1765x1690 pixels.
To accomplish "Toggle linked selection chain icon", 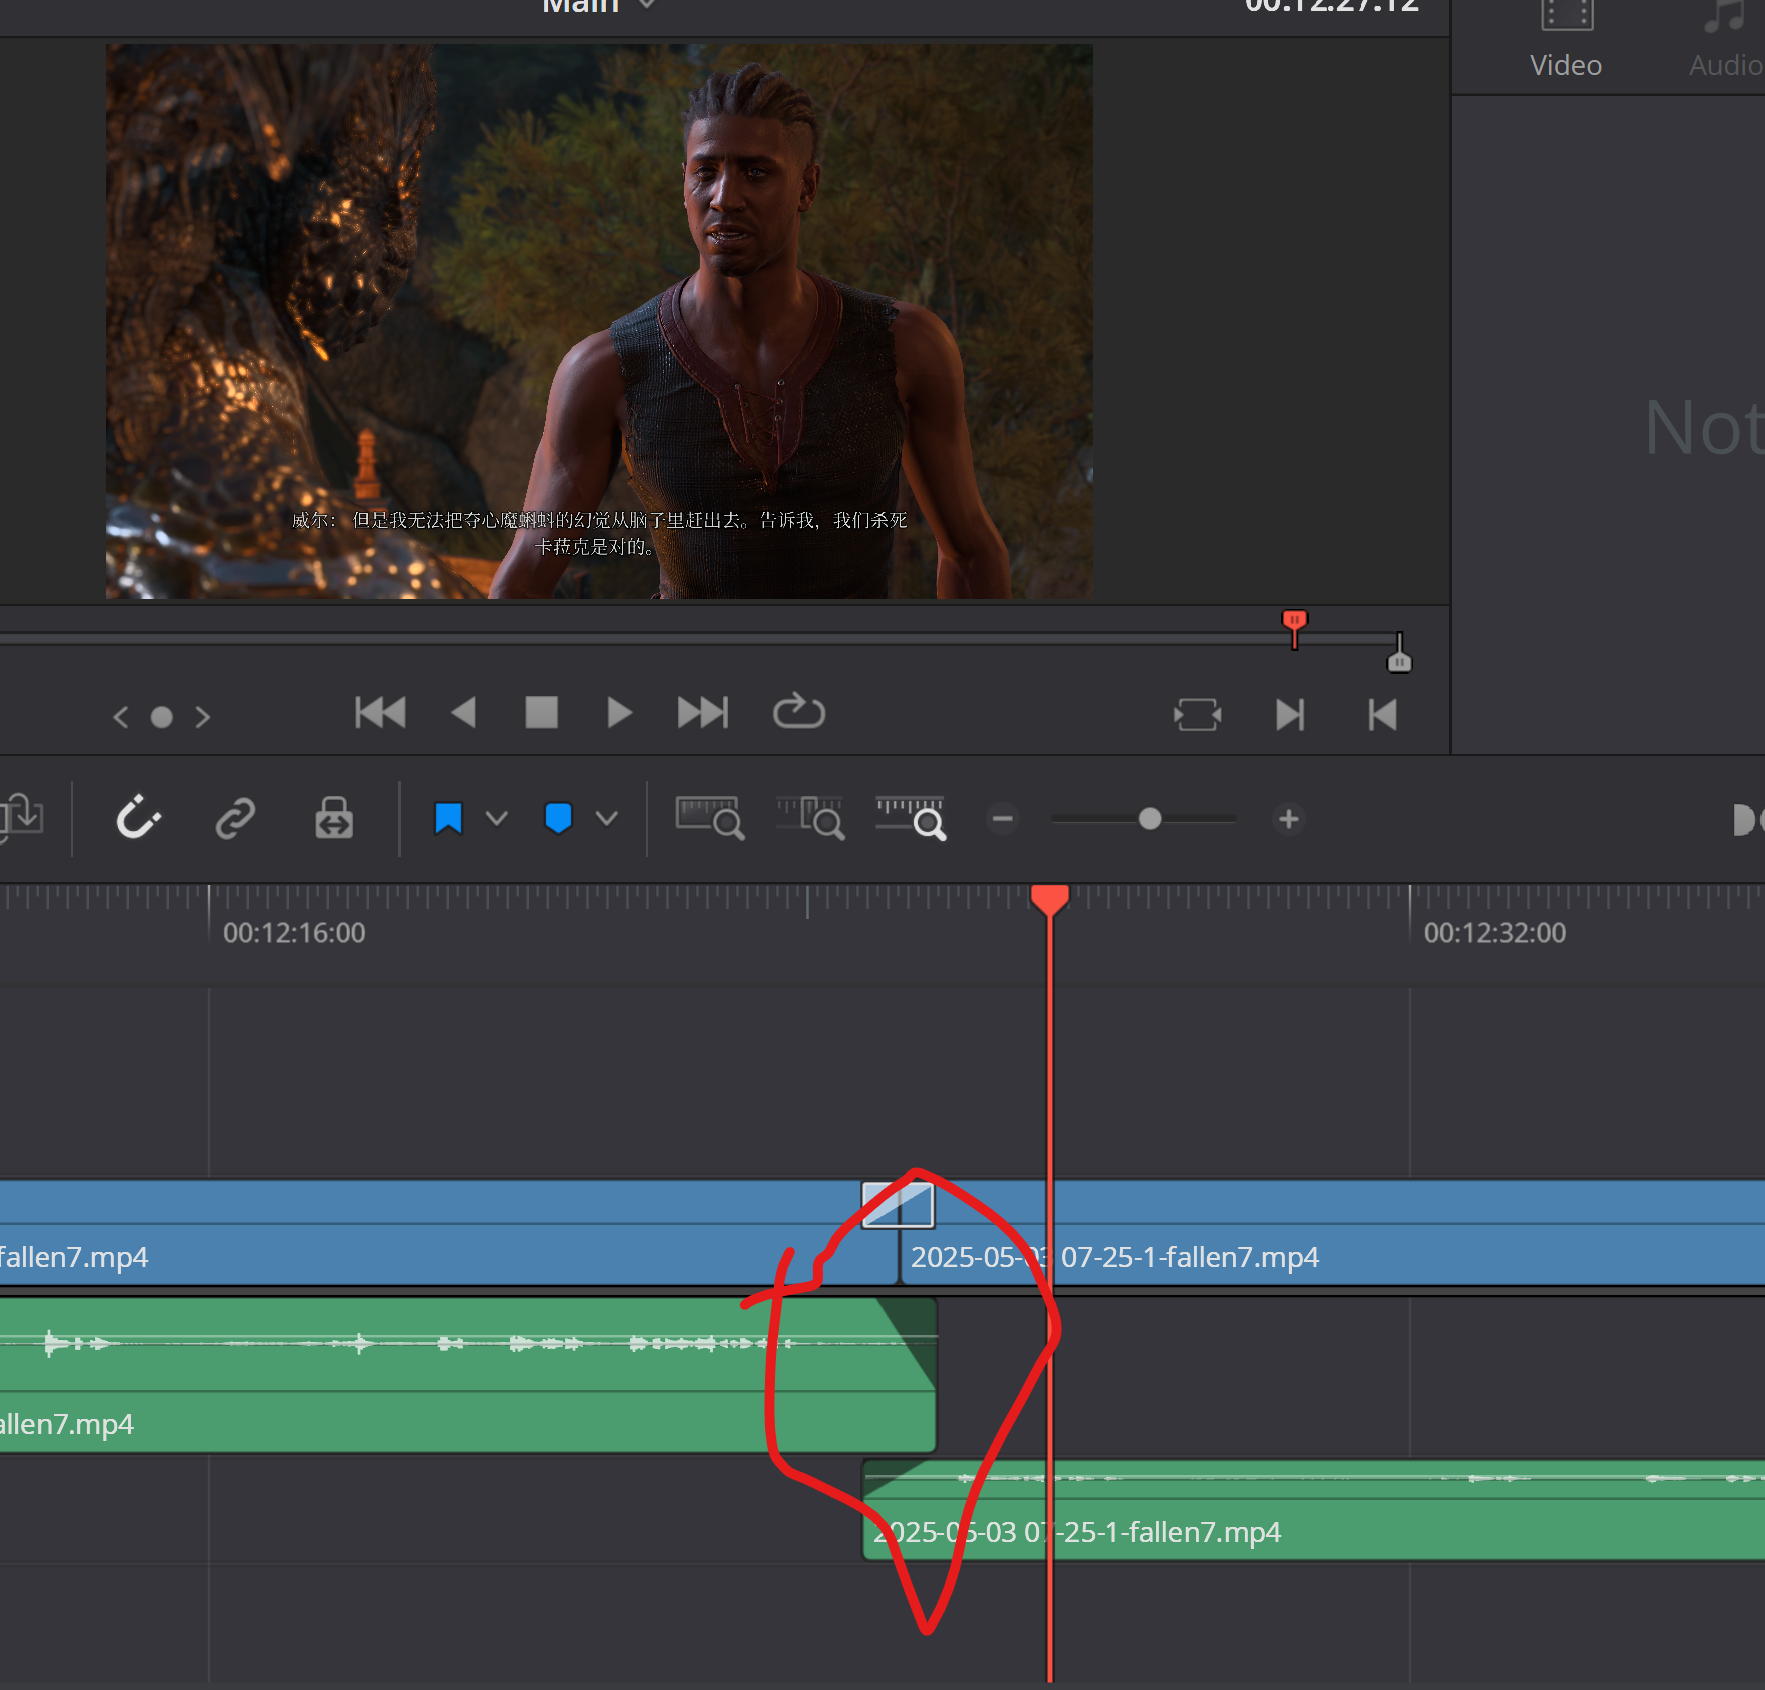I will pyautogui.click(x=236, y=818).
